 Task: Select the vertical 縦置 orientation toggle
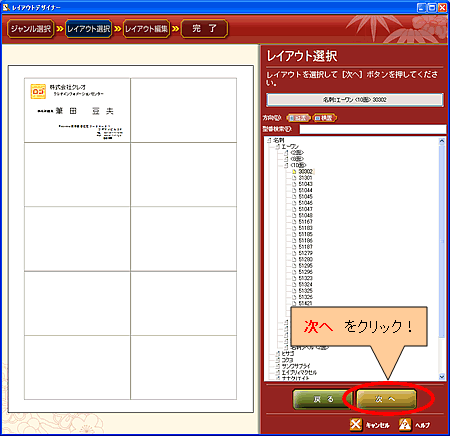[x=298, y=118]
